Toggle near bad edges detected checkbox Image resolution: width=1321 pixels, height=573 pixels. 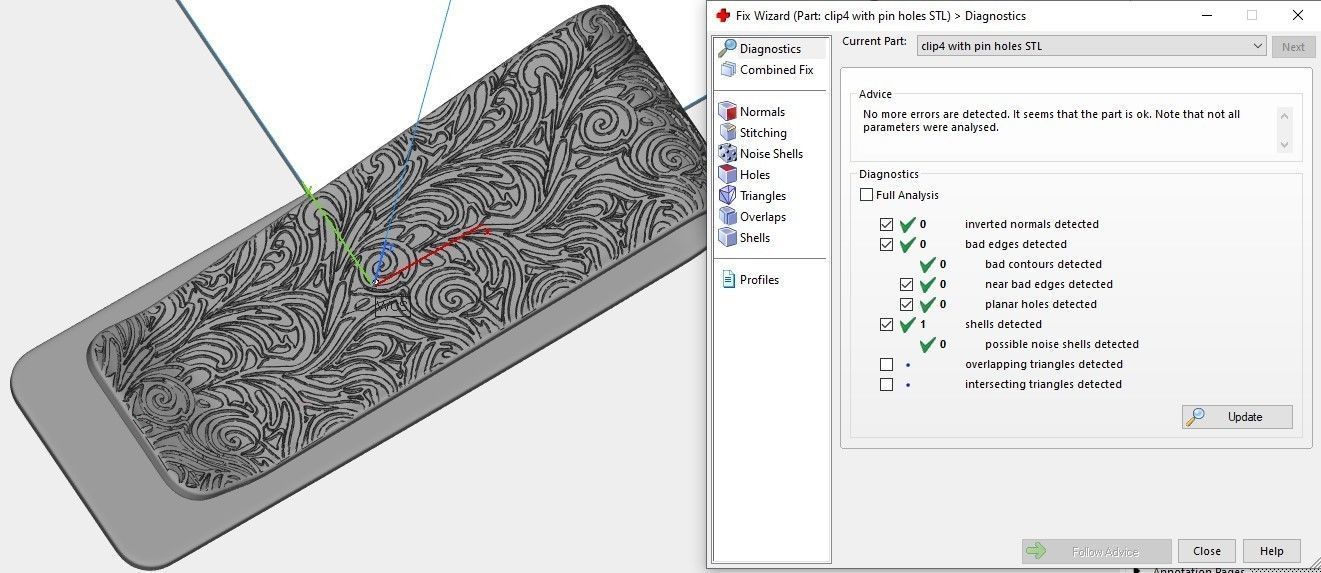906,284
